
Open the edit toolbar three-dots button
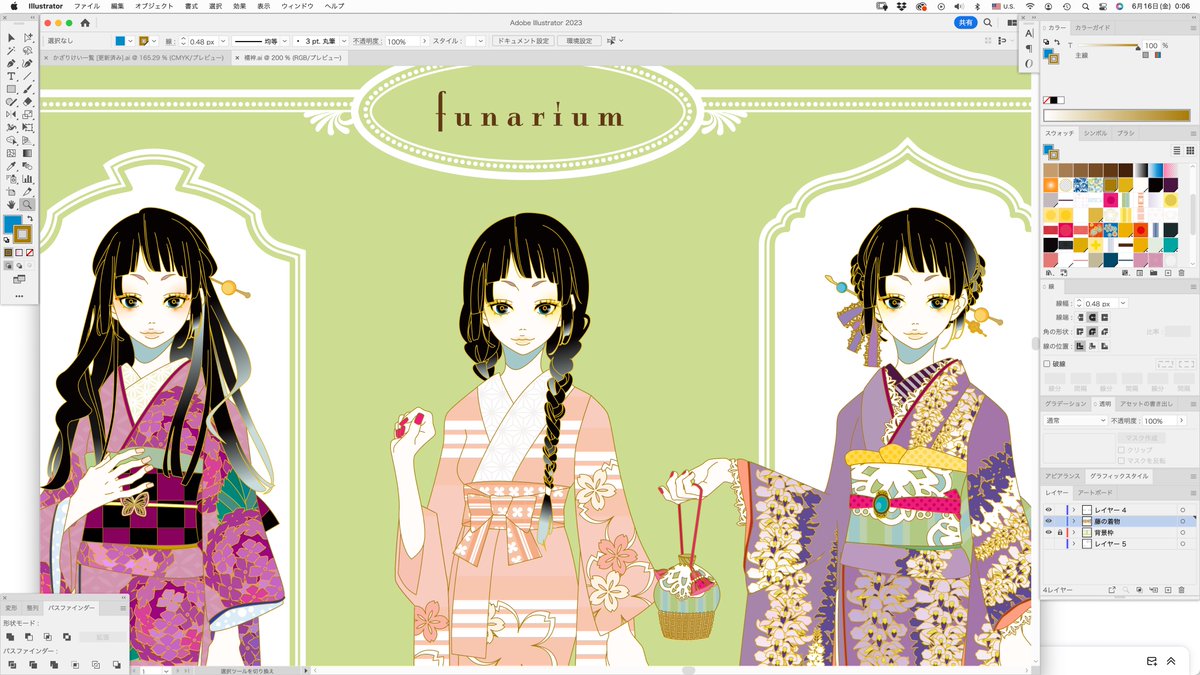tap(19, 296)
